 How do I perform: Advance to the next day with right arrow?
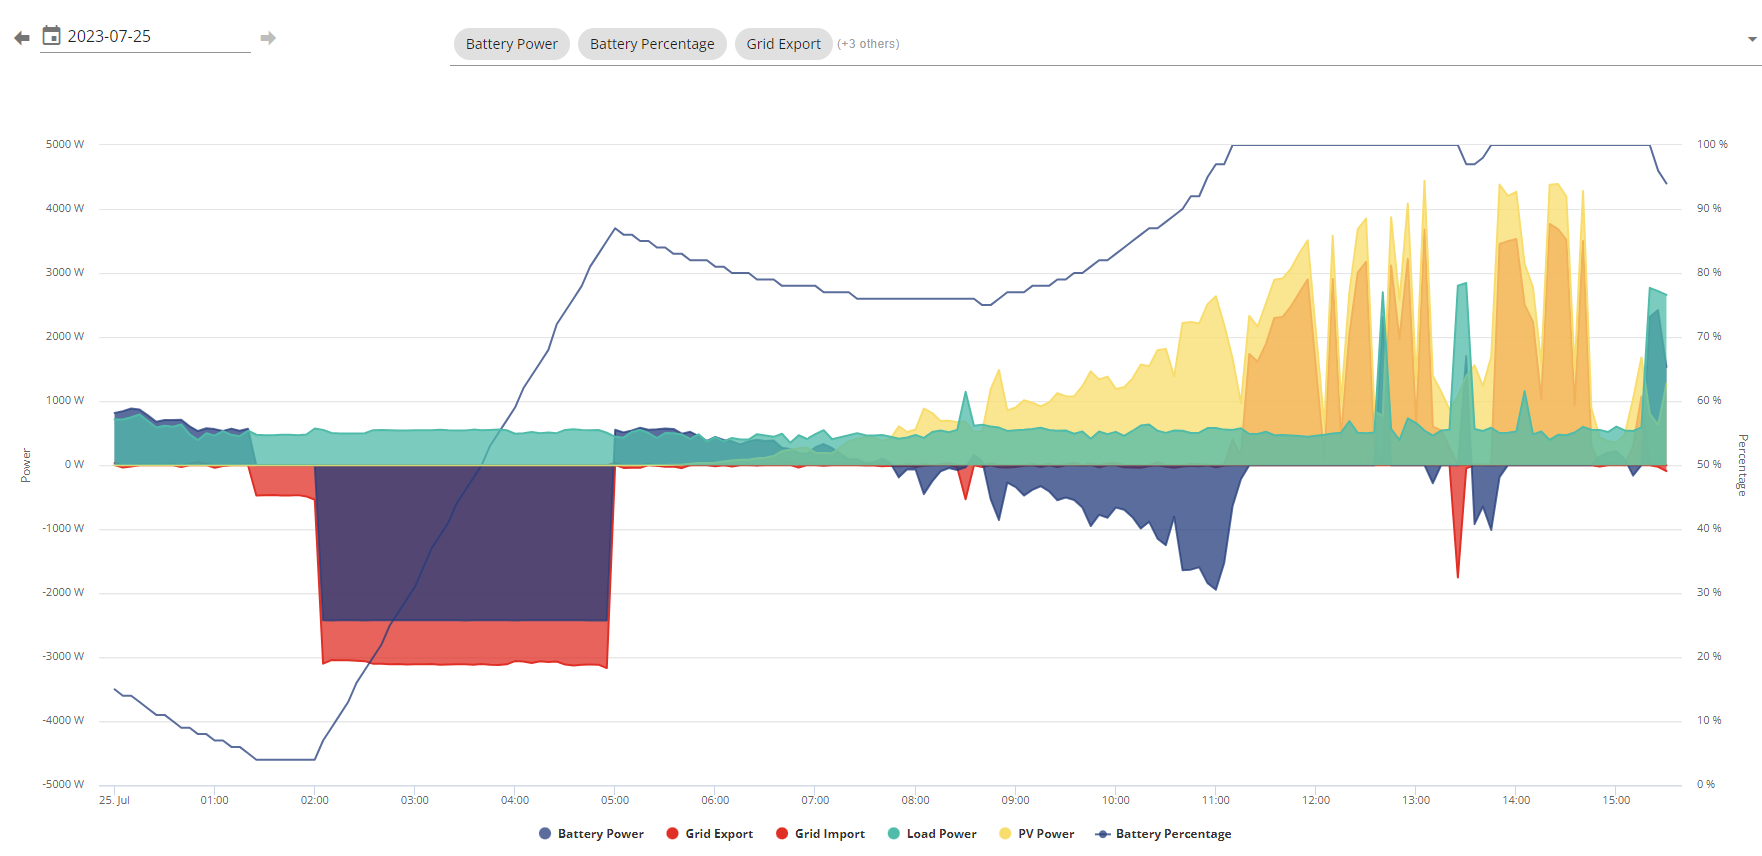click(268, 38)
